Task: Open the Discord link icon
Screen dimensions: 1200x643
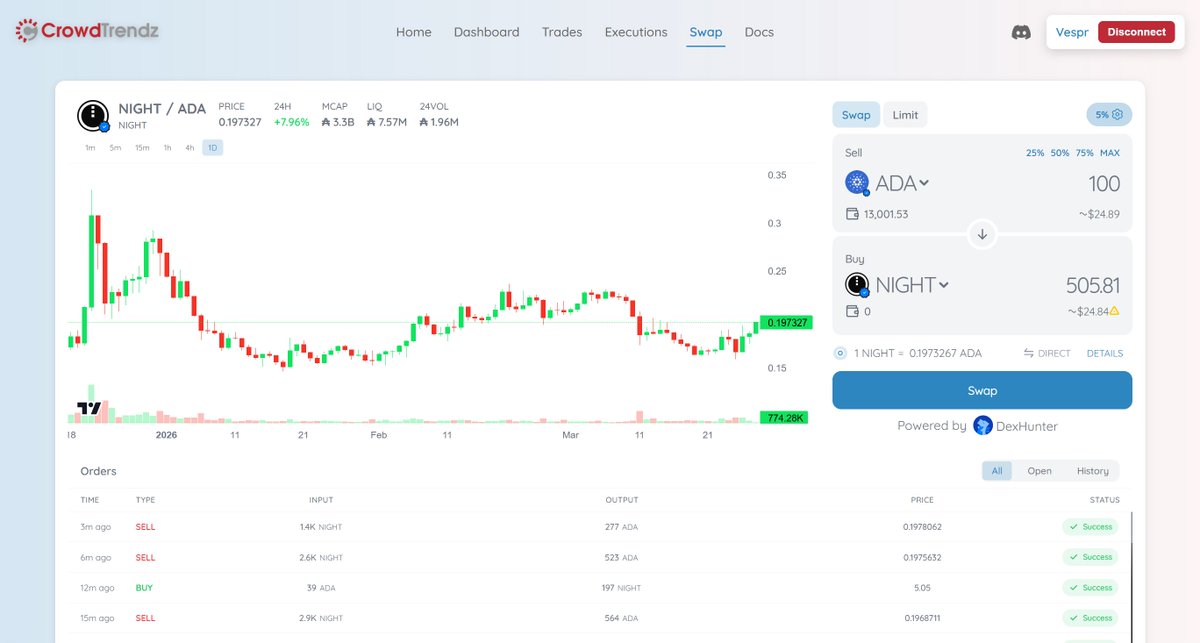Action: tap(1021, 32)
